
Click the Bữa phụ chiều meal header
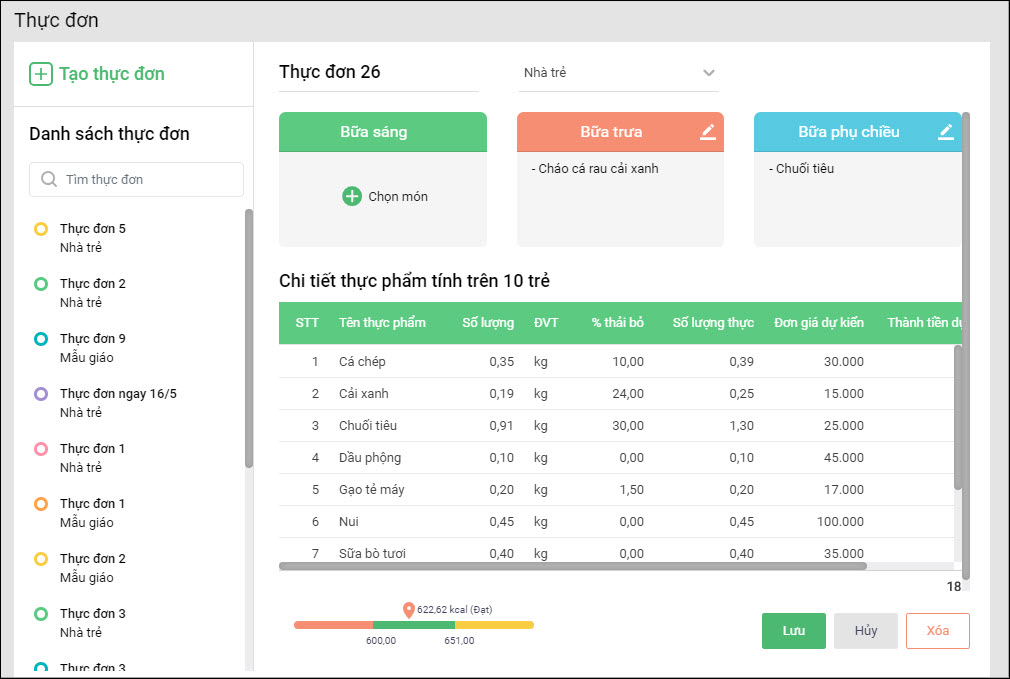857,132
